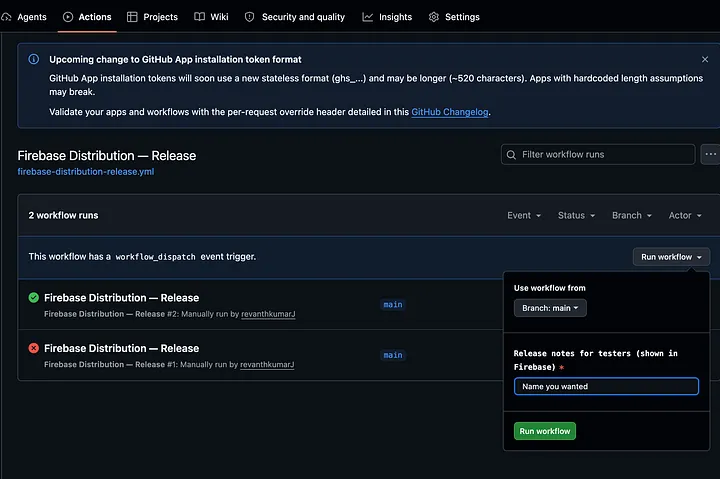Click the release notes input field

coord(606,386)
